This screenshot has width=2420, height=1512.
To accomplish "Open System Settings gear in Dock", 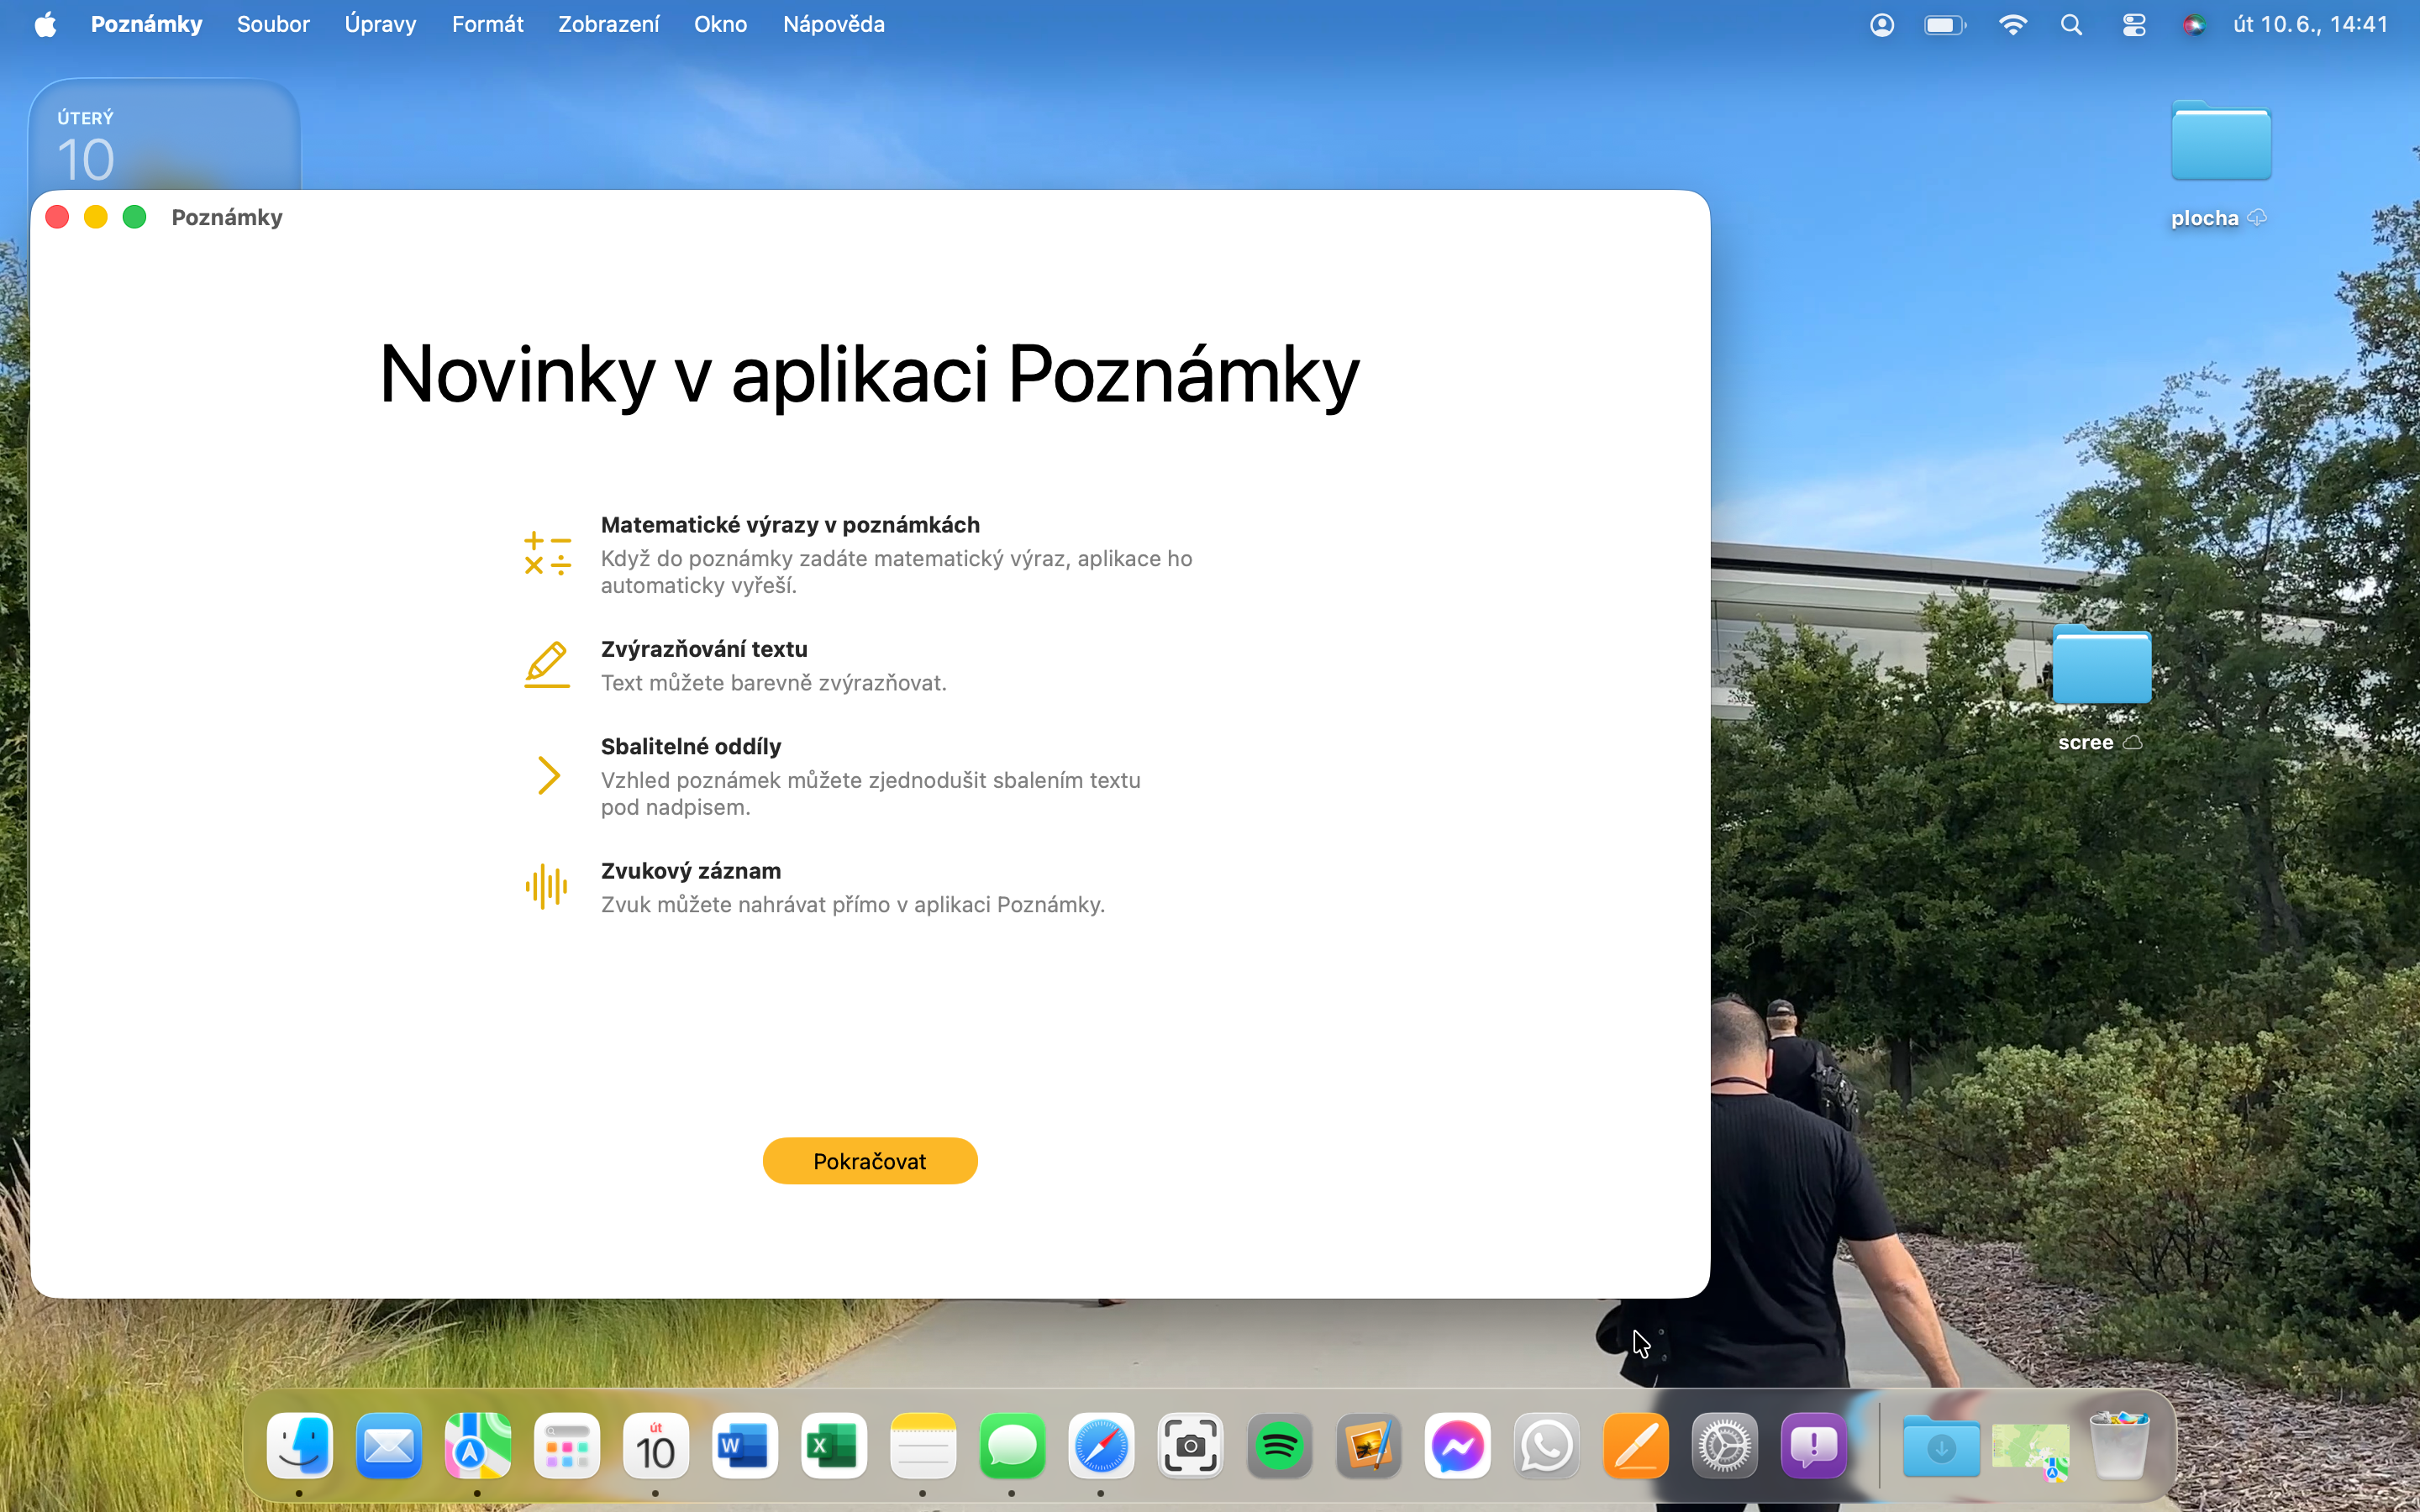I will click(1724, 1446).
